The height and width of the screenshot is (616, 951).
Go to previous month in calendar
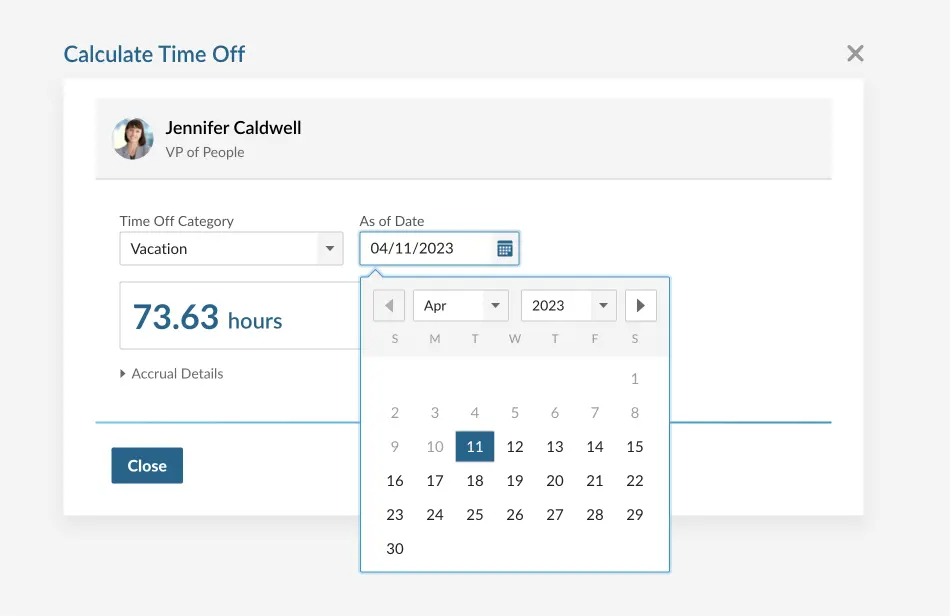pyautogui.click(x=389, y=306)
